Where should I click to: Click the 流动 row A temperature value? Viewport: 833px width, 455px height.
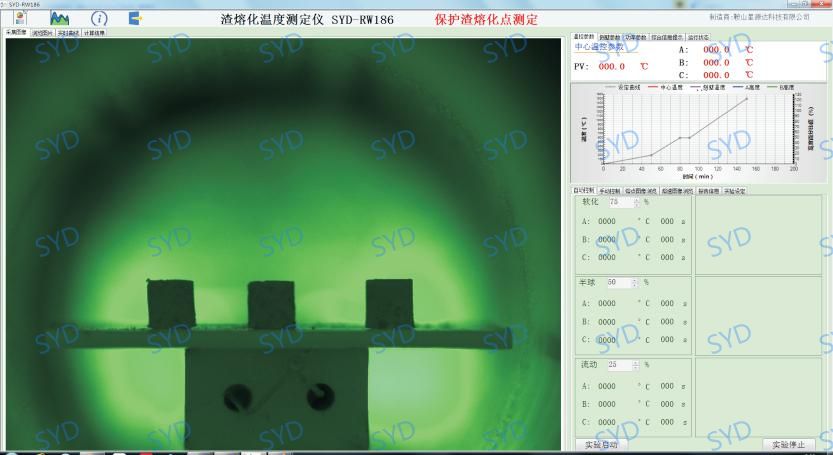click(x=607, y=386)
